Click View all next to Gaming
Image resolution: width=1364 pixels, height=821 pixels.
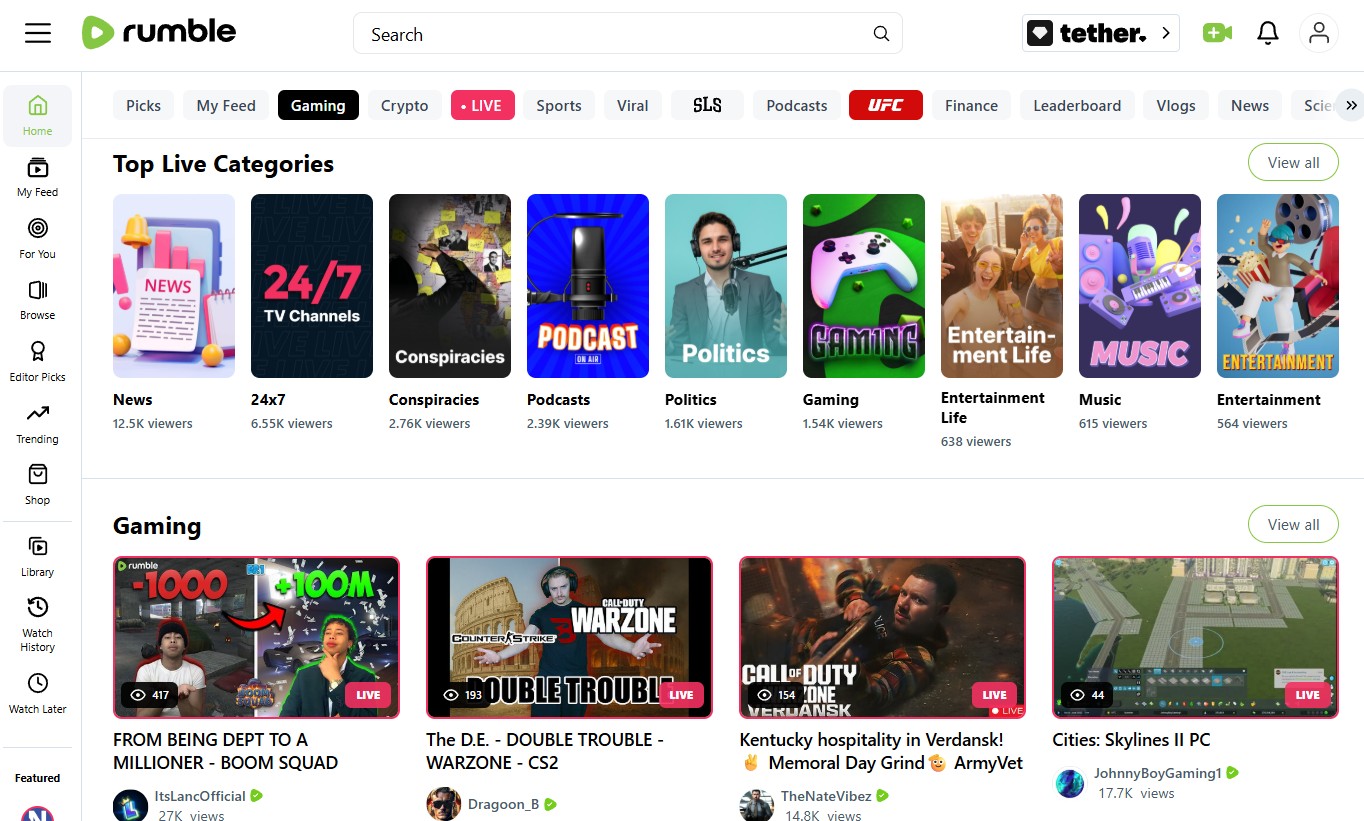1292,524
